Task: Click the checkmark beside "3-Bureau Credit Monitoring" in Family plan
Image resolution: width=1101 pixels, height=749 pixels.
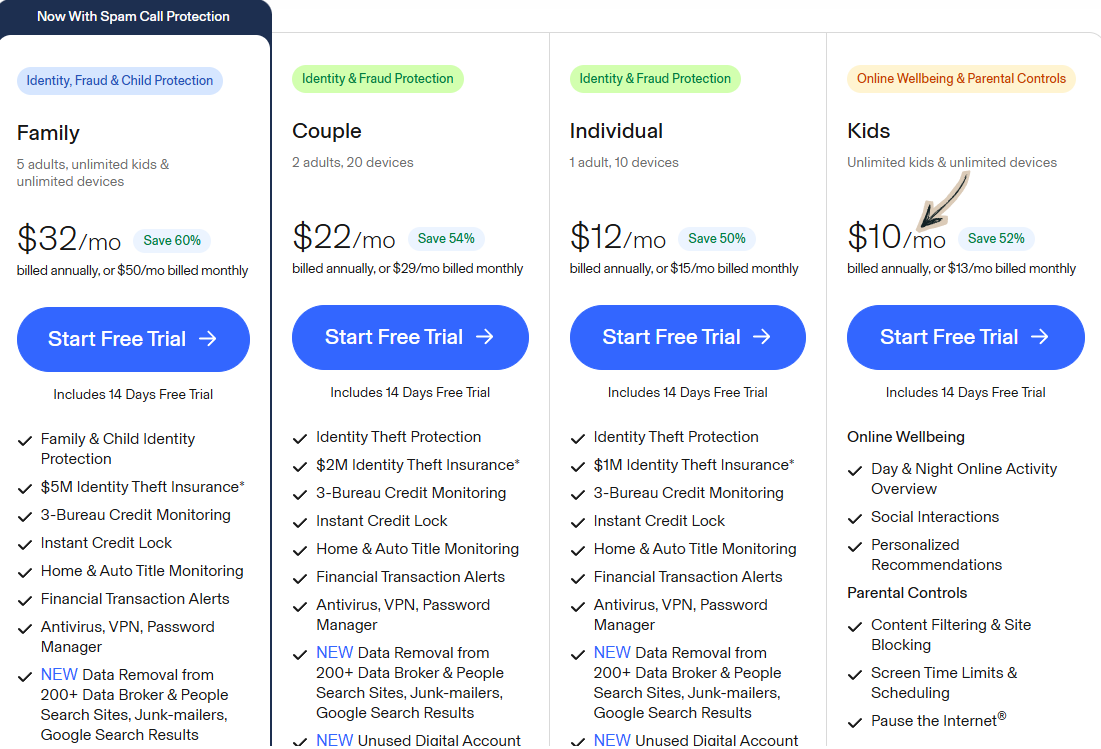Action: click(x=24, y=514)
